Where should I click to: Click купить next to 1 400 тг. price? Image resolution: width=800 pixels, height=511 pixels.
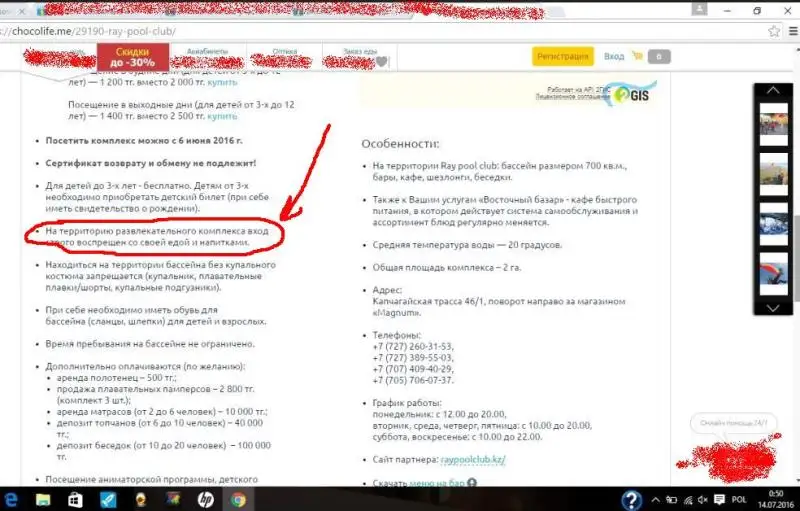[222, 116]
